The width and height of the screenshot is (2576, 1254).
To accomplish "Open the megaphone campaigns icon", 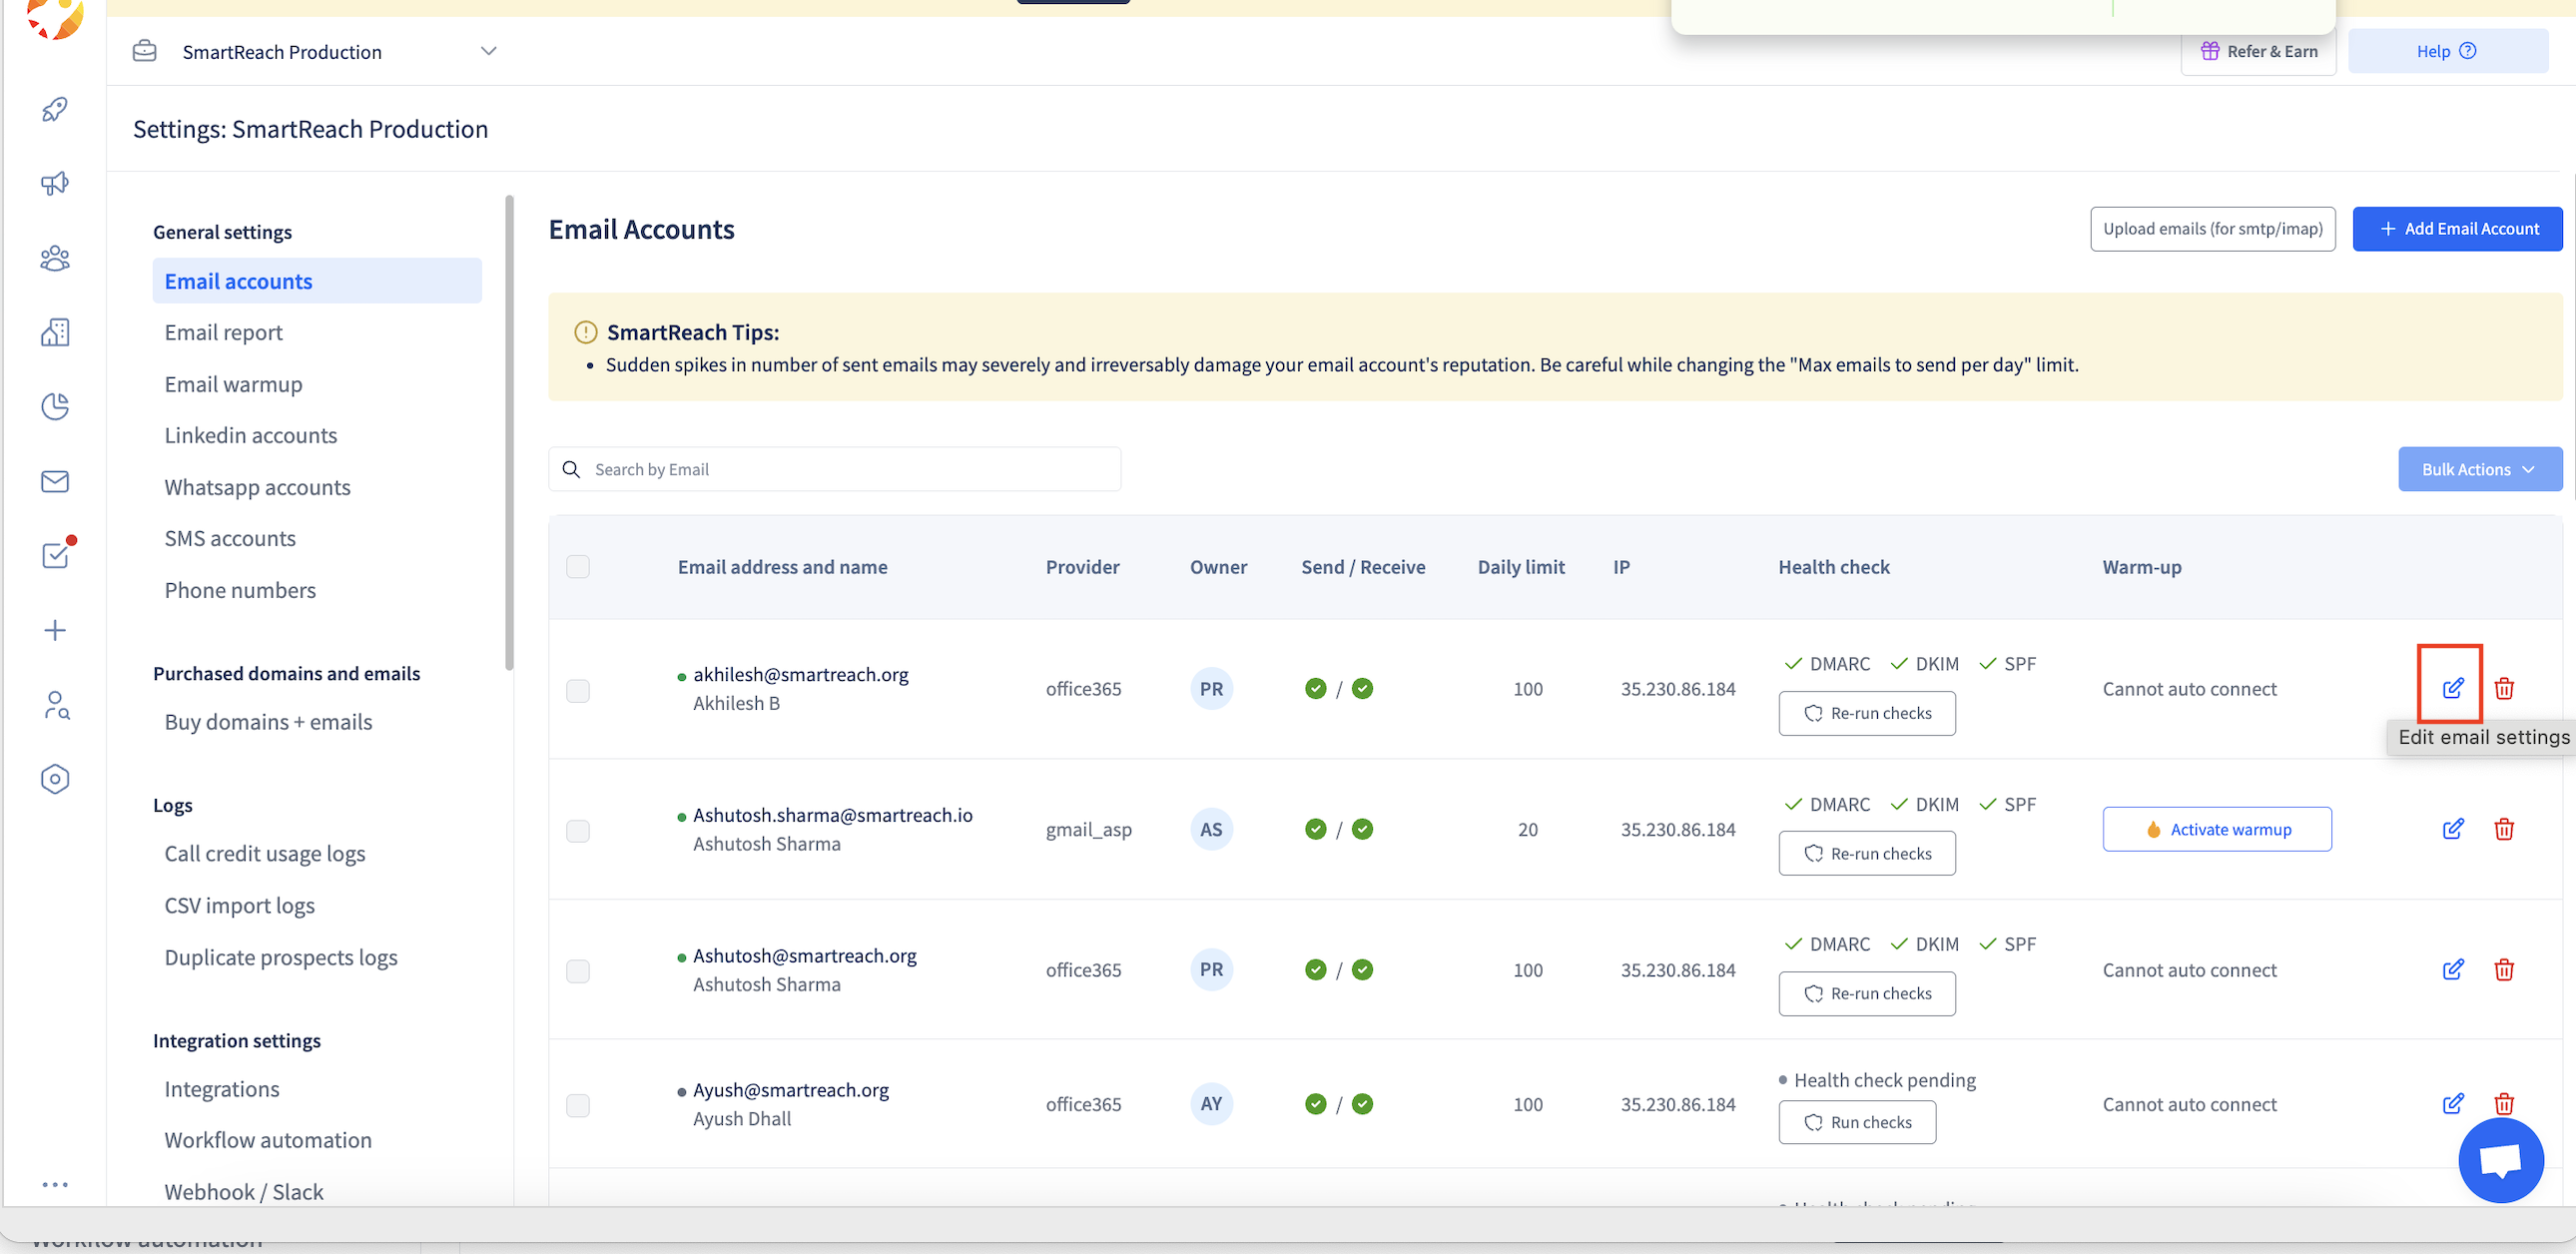I will tap(55, 183).
